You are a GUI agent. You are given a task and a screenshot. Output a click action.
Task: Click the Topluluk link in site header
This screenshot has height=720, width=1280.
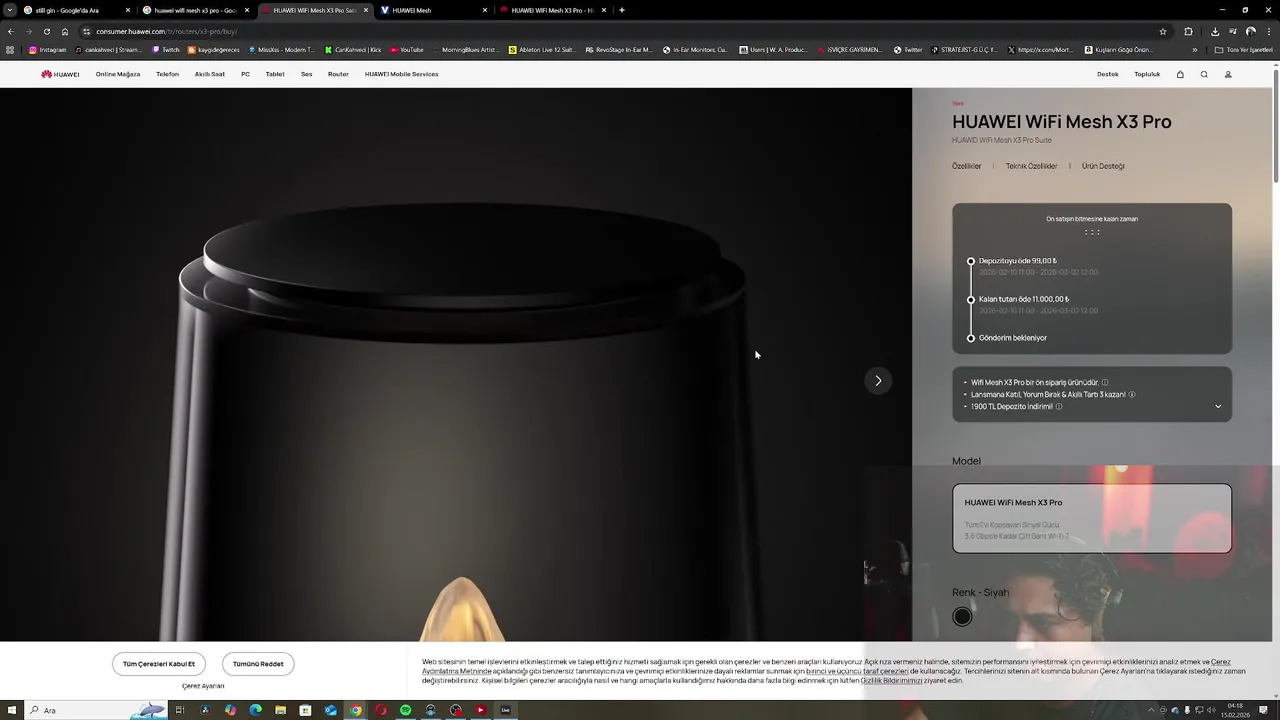[1147, 74]
